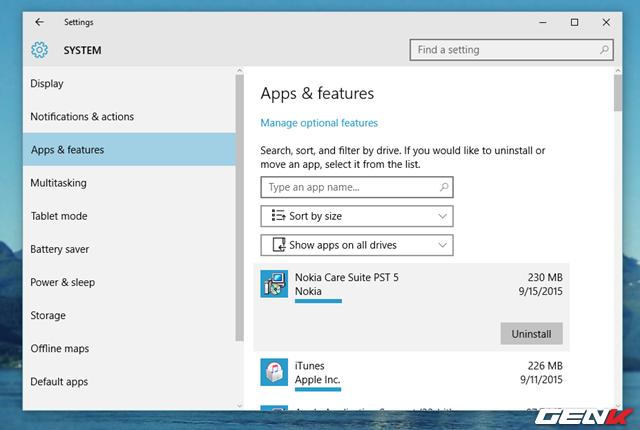Click the SYSTEM gear icon
This screenshot has height=430, width=640.
39,50
